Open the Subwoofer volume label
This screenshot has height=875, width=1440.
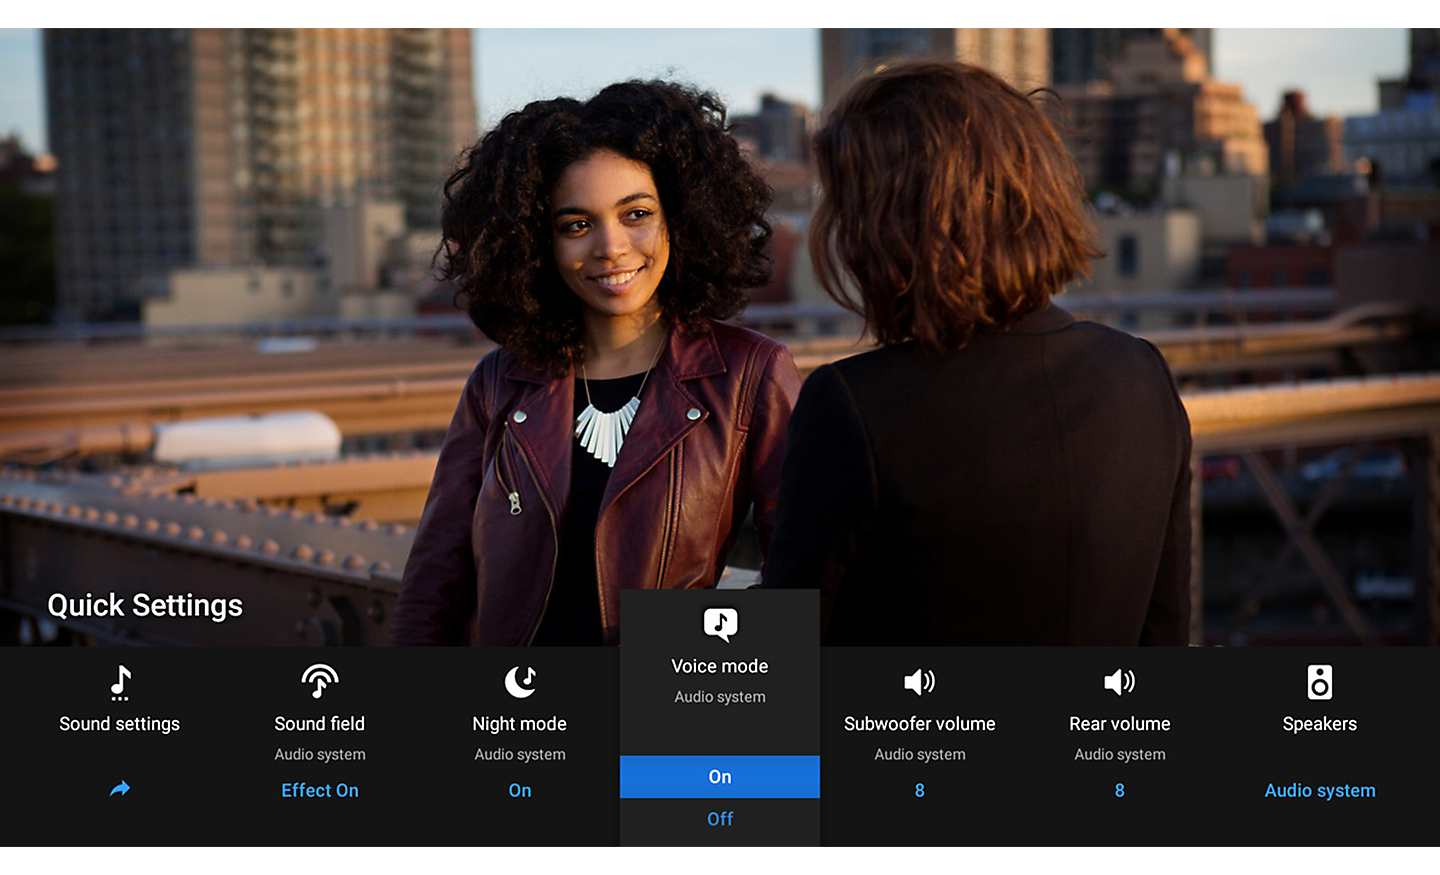[x=919, y=724]
